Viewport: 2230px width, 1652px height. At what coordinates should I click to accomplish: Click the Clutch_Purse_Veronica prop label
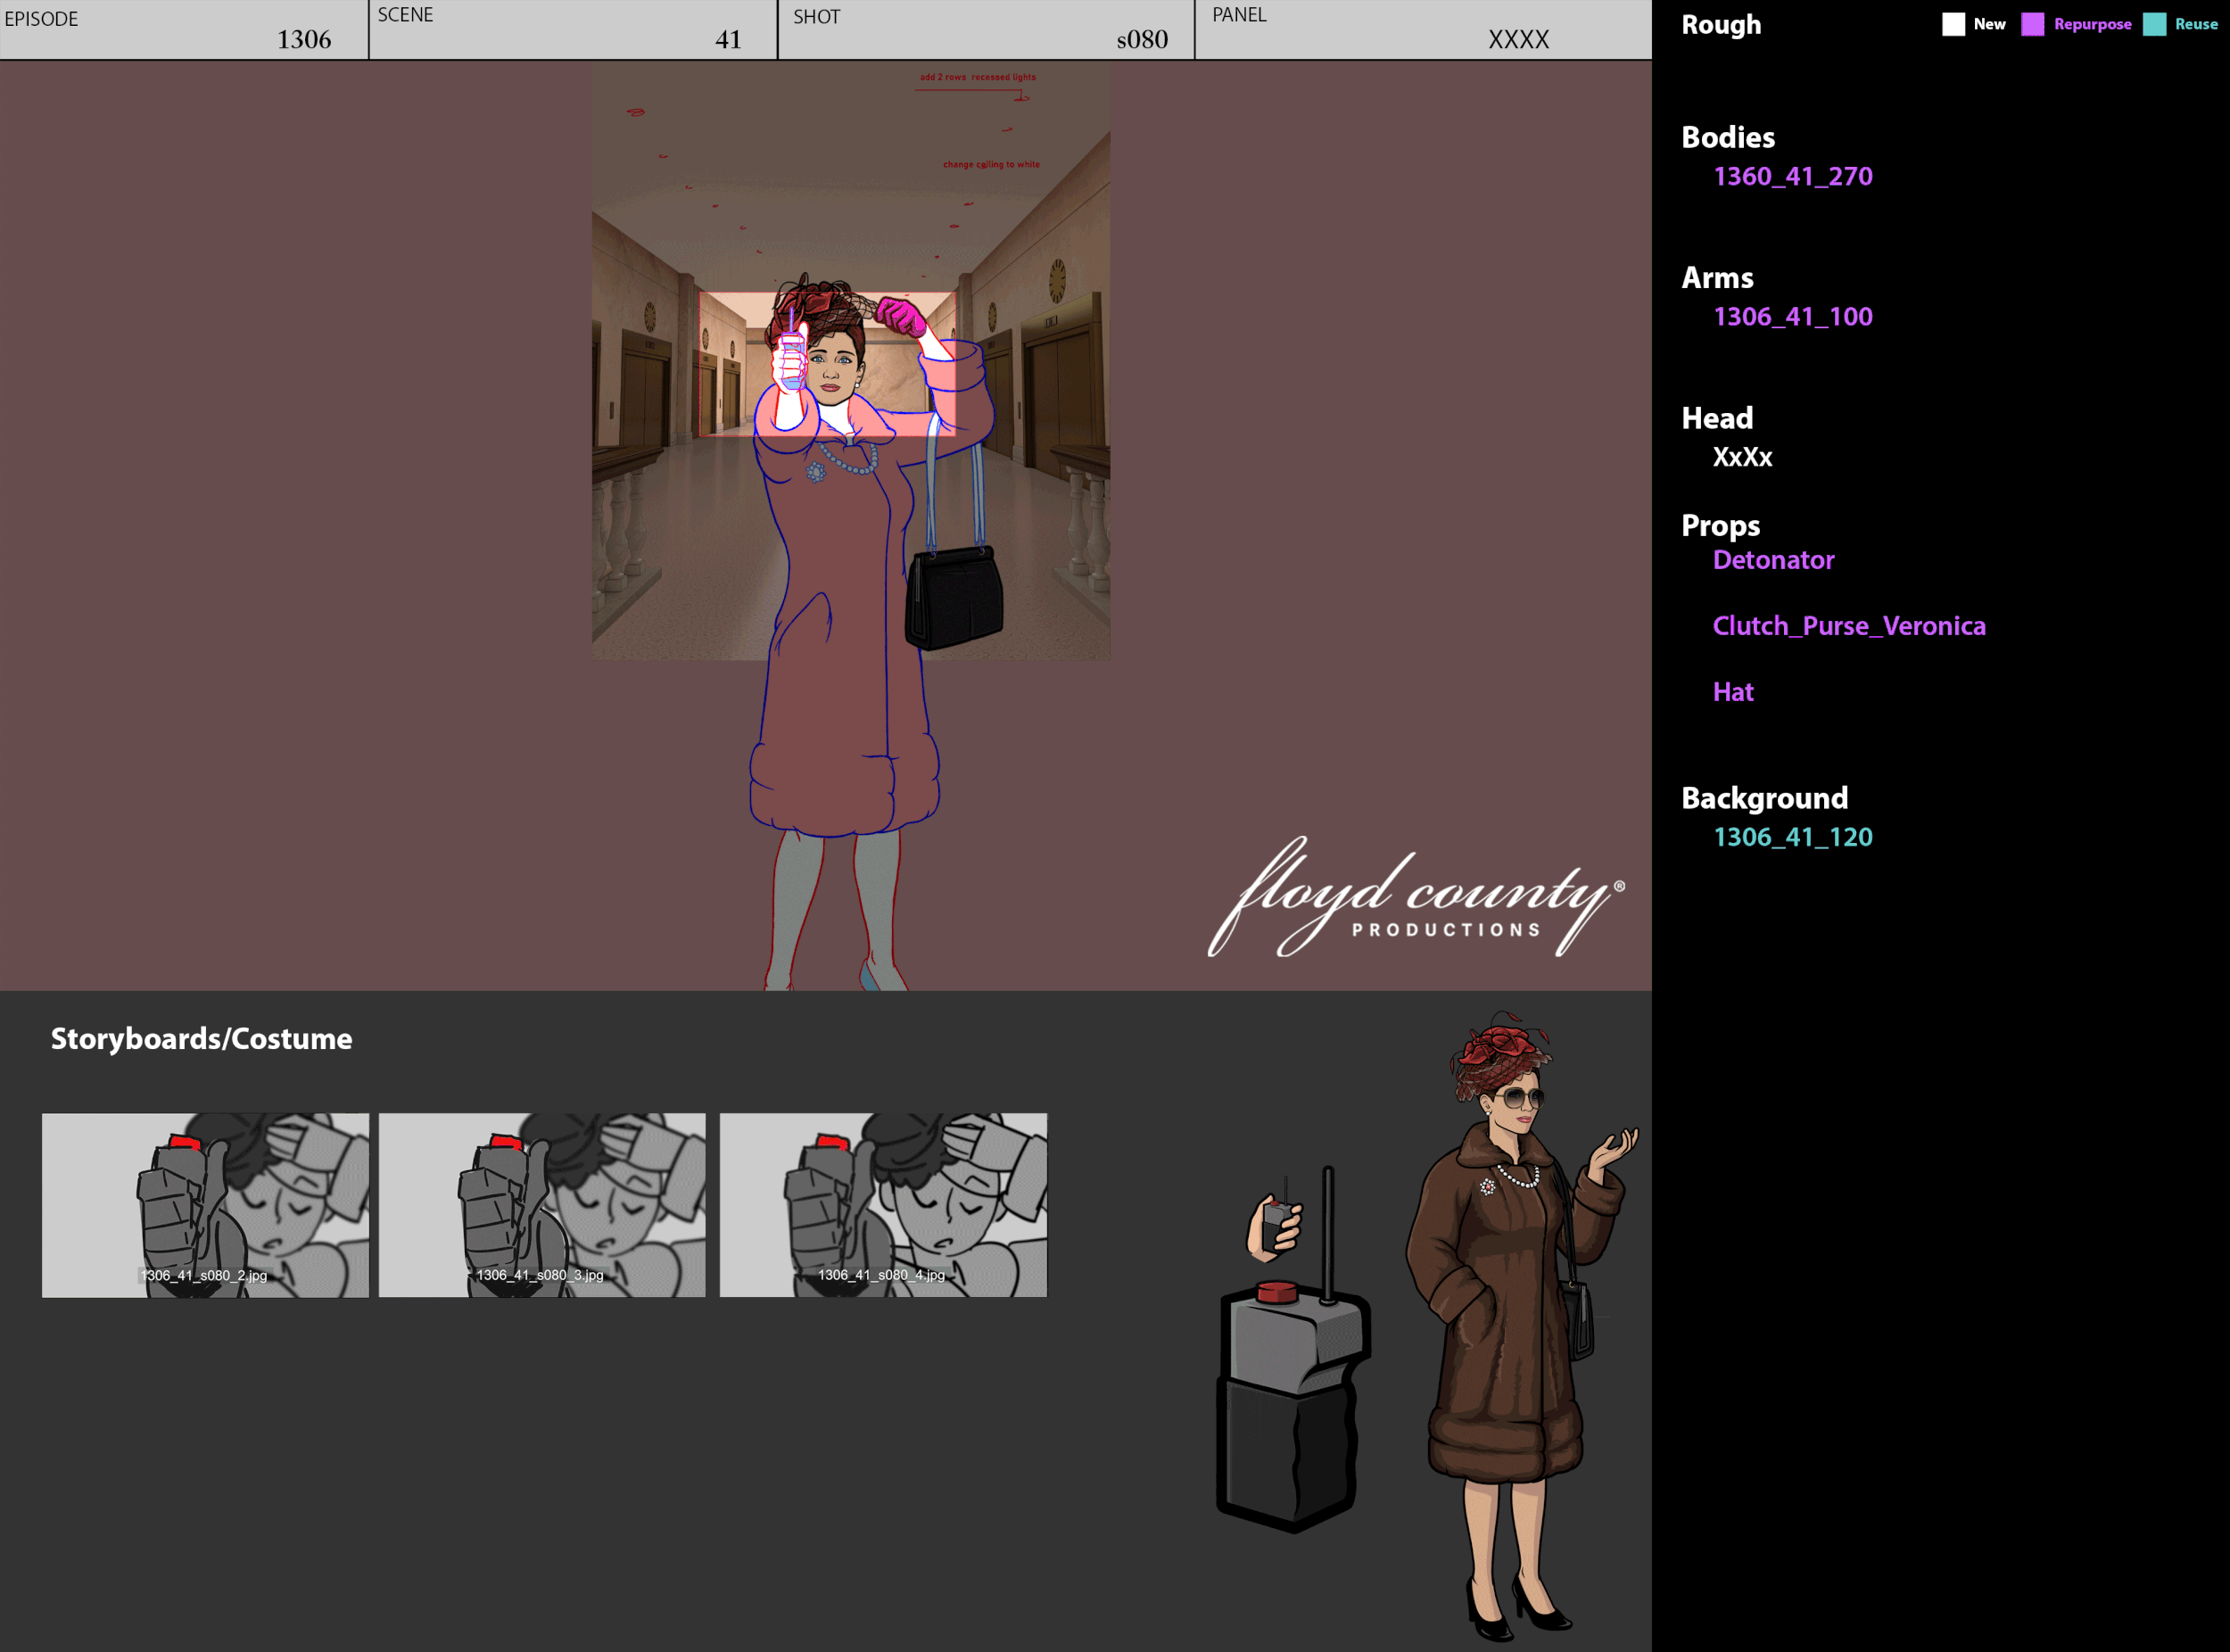click(1849, 626)
